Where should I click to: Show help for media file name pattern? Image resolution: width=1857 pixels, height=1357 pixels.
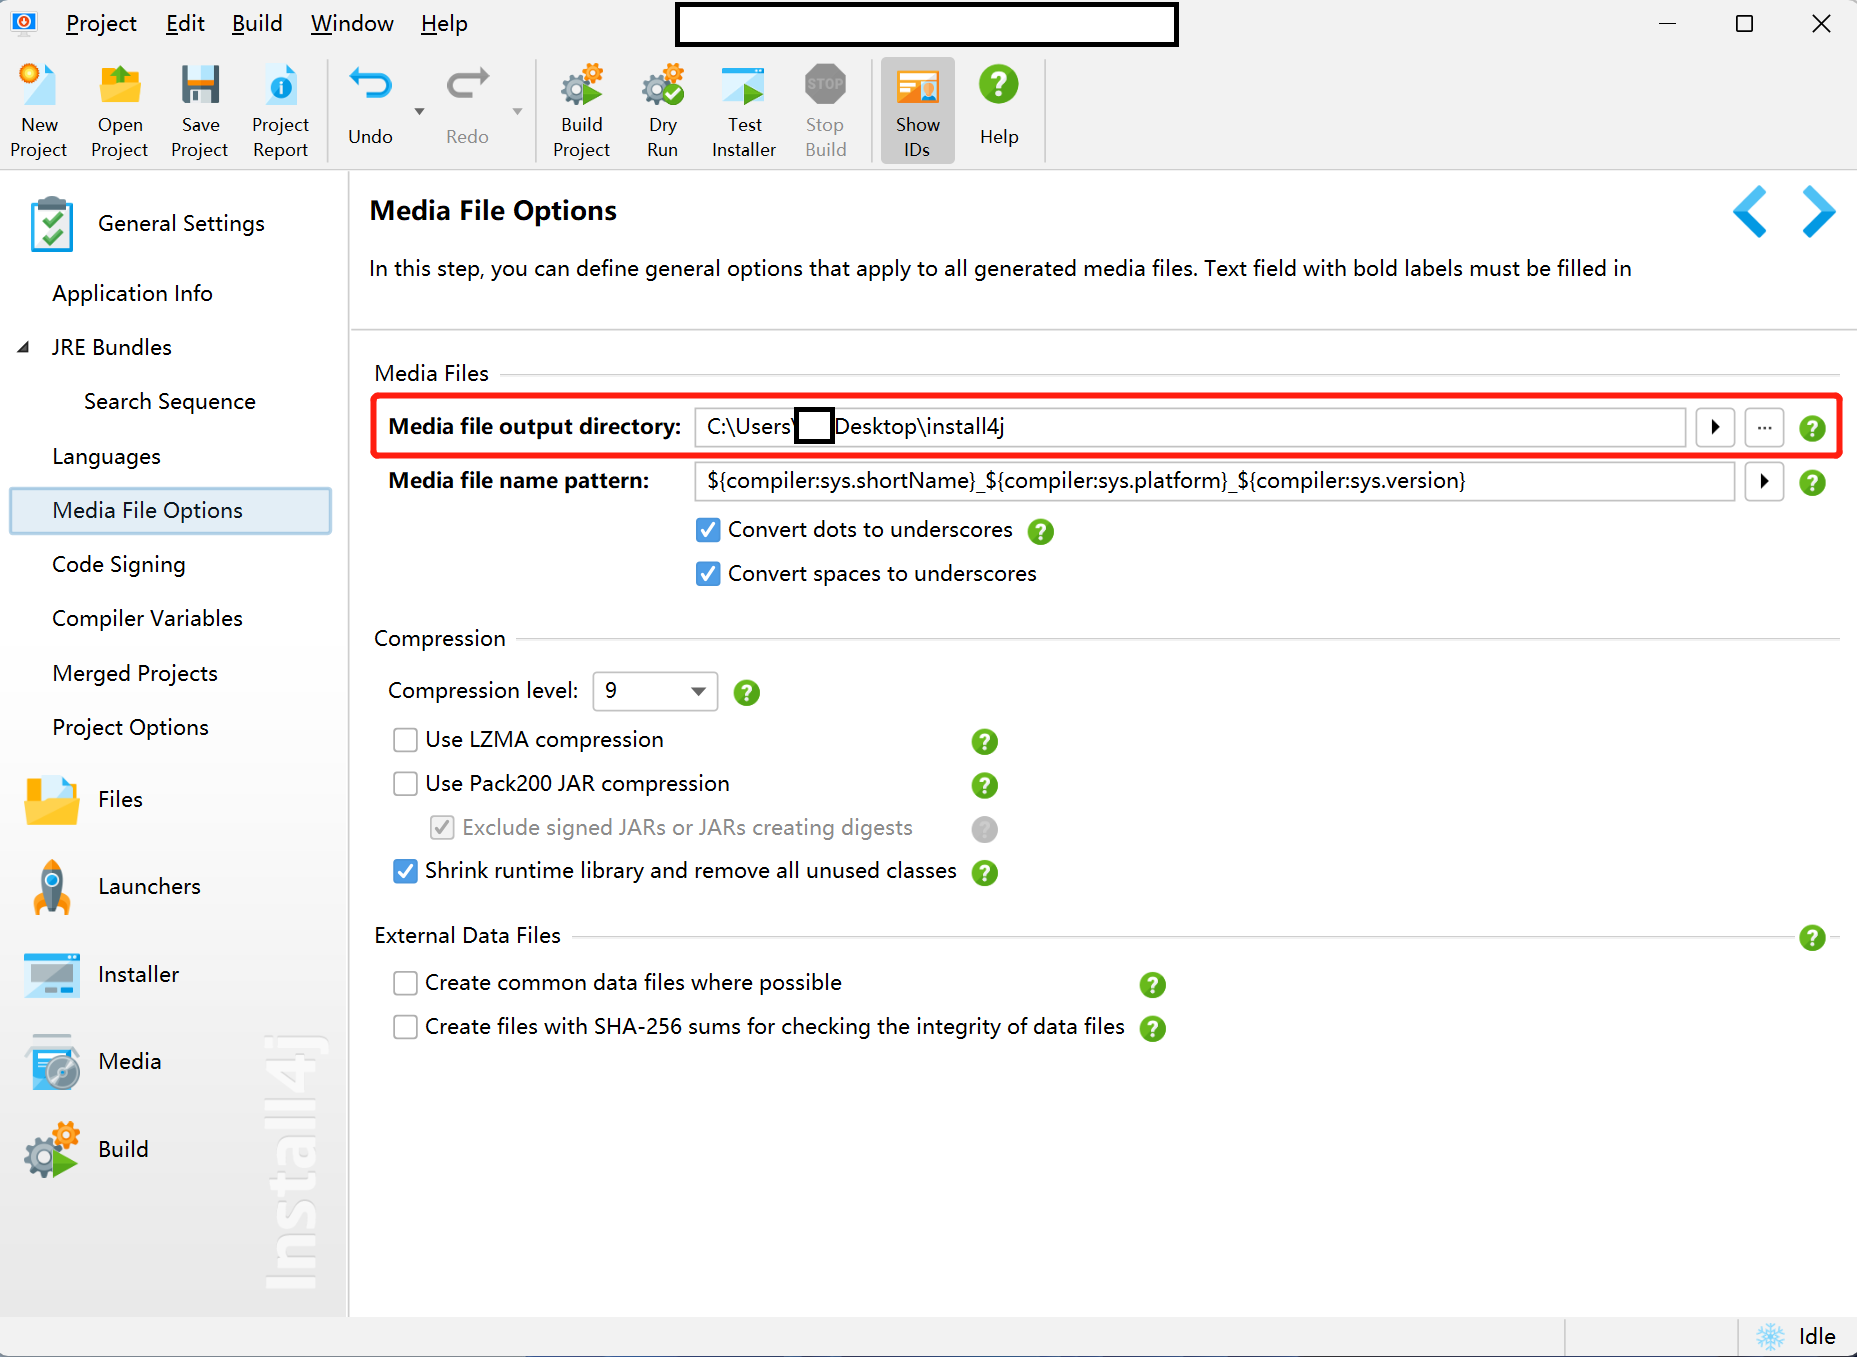point(1812,482)
